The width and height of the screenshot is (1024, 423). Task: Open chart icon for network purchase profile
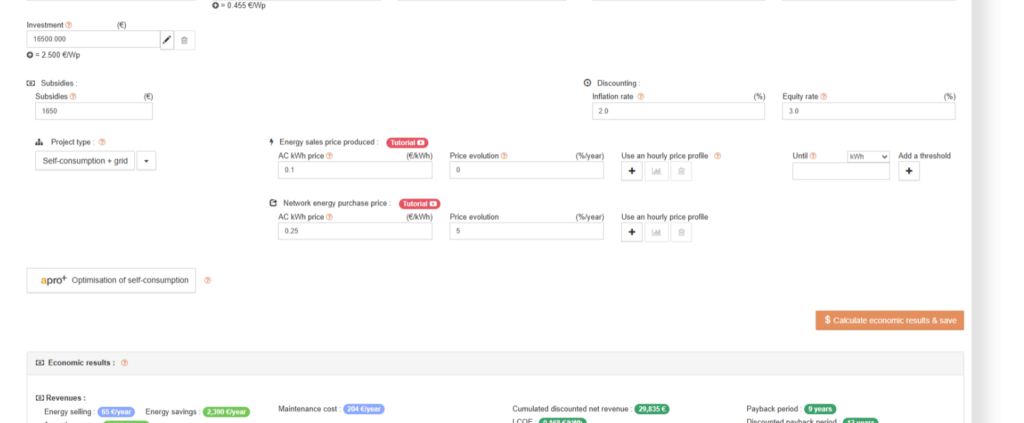[x=656, y=232]
